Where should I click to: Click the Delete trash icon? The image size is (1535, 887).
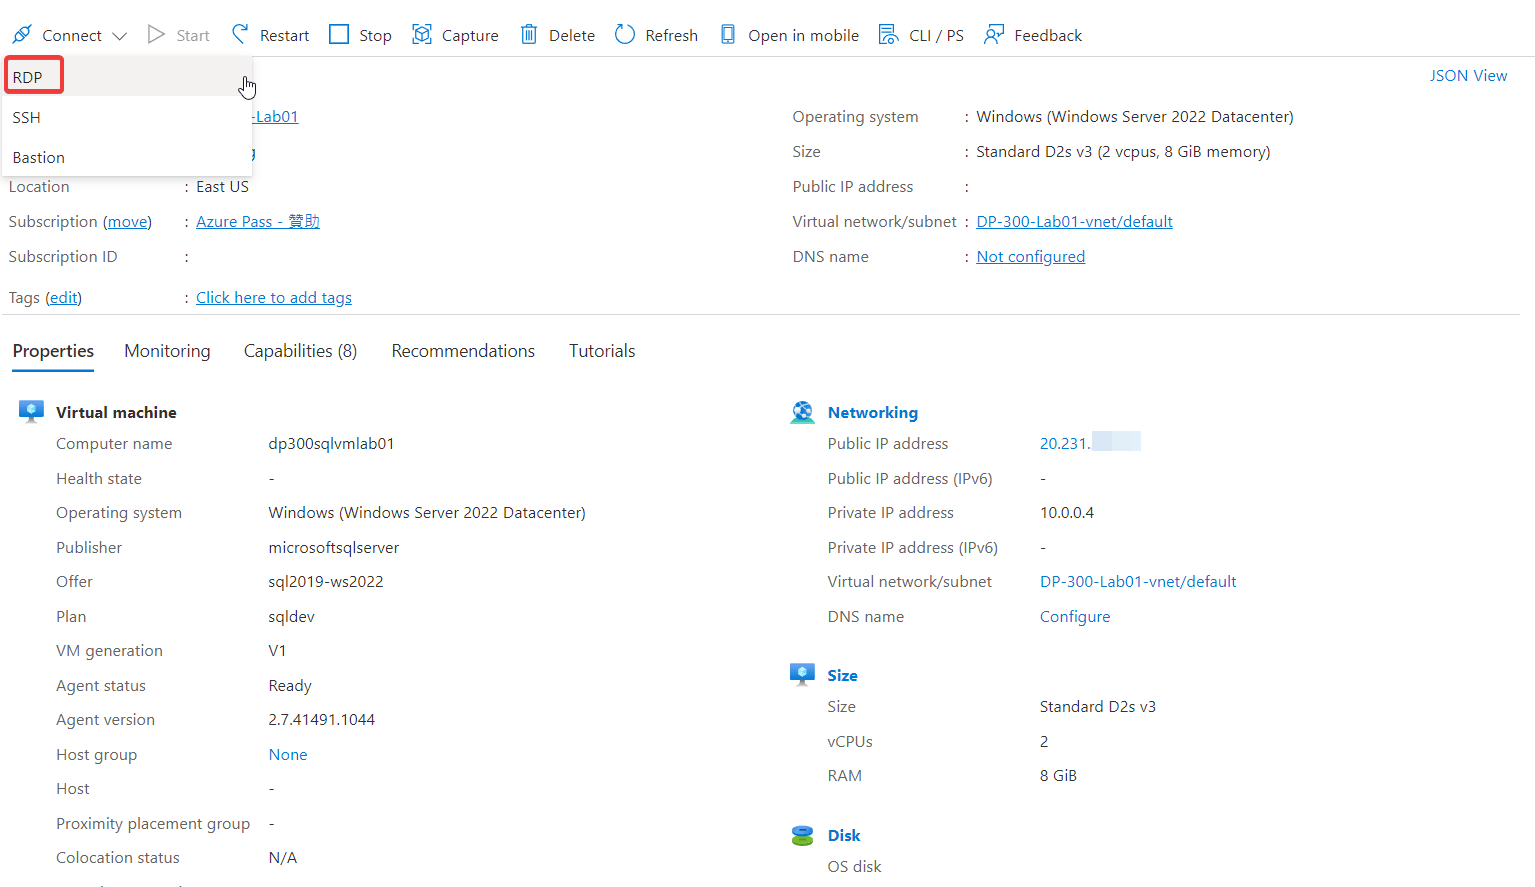(x=529, y=35)
